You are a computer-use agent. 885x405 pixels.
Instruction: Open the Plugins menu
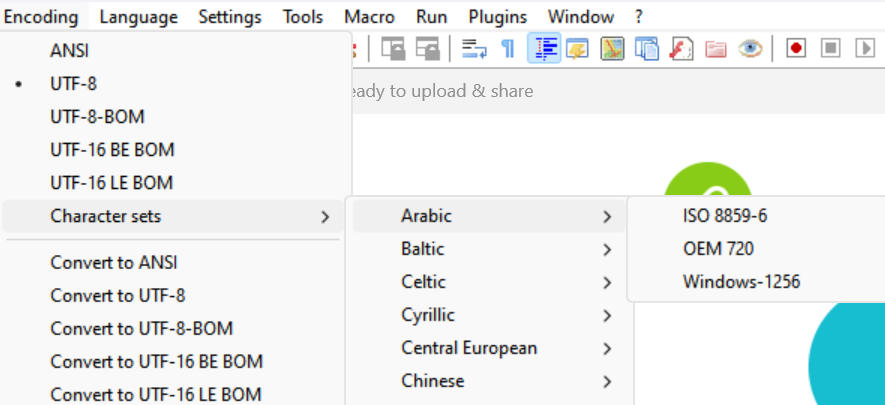click(x=497, y=17)
